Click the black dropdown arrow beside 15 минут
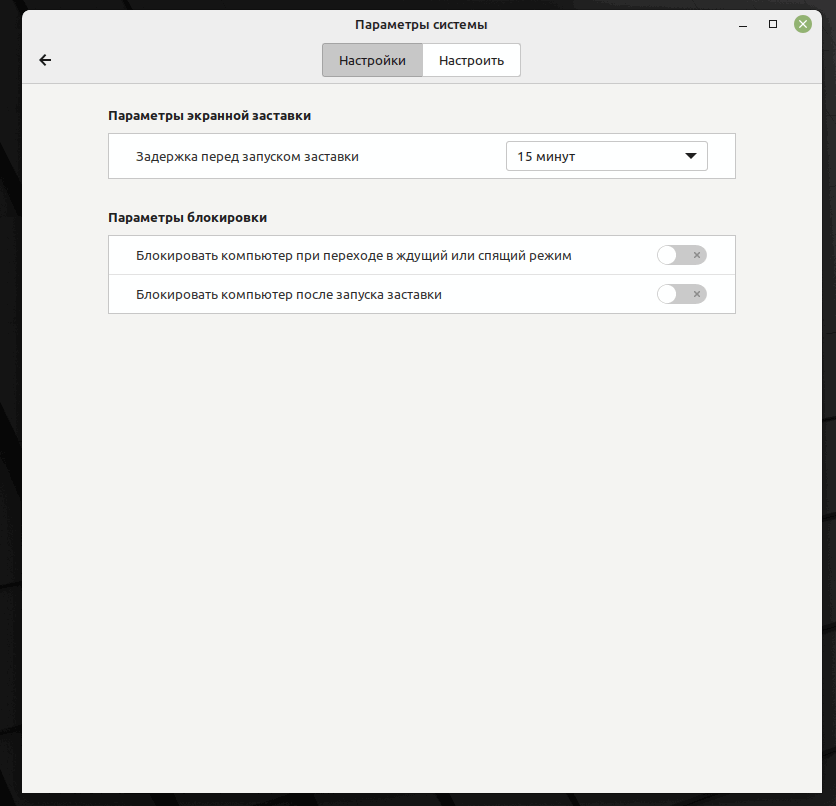The image size is (836, 806). point(690,156)
